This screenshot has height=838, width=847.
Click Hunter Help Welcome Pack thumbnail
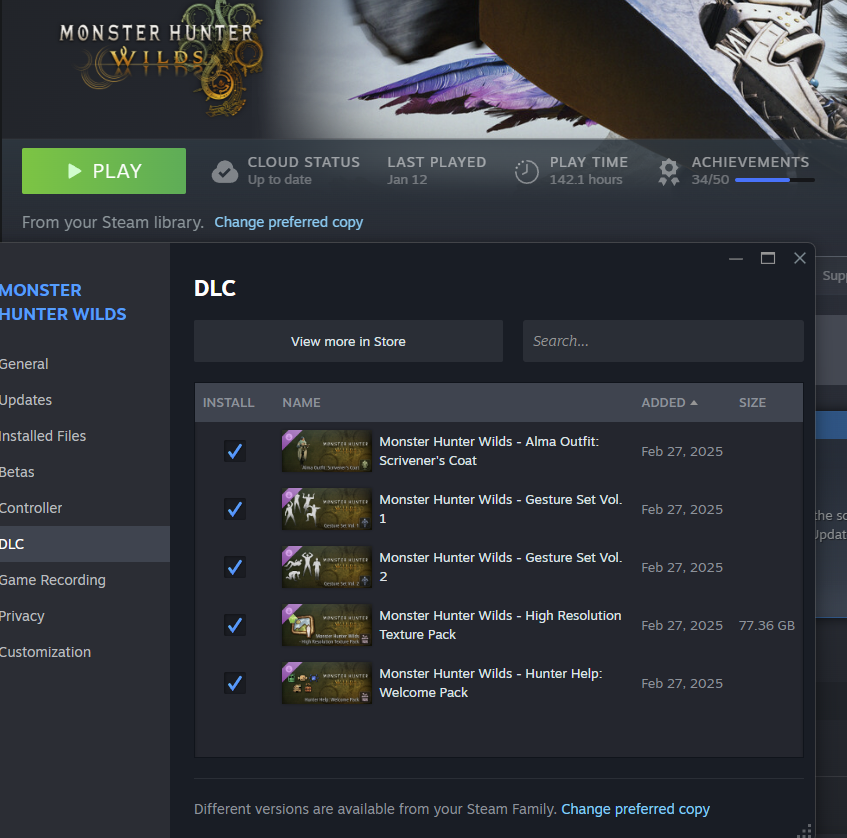point(327,683)
